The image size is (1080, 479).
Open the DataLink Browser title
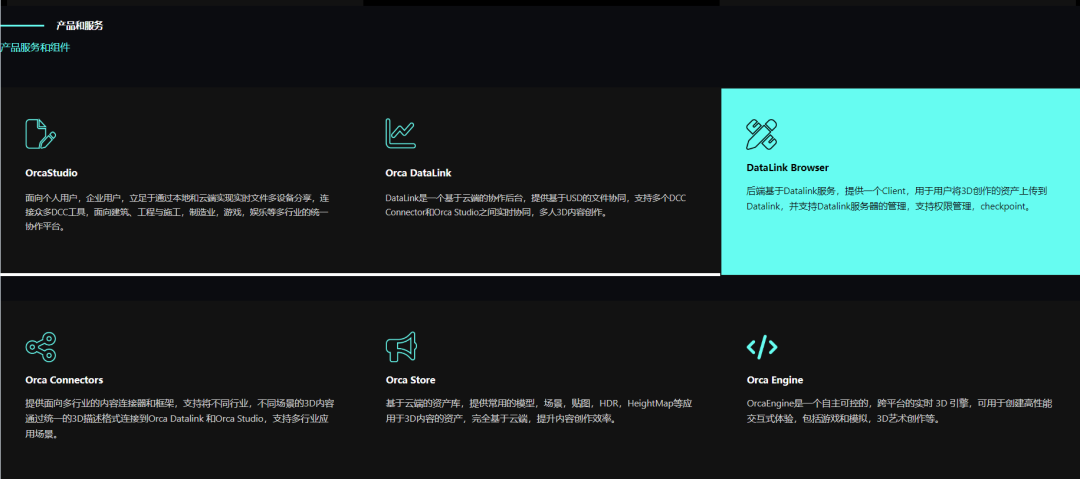pyautogui.click(x=787, y=167)
